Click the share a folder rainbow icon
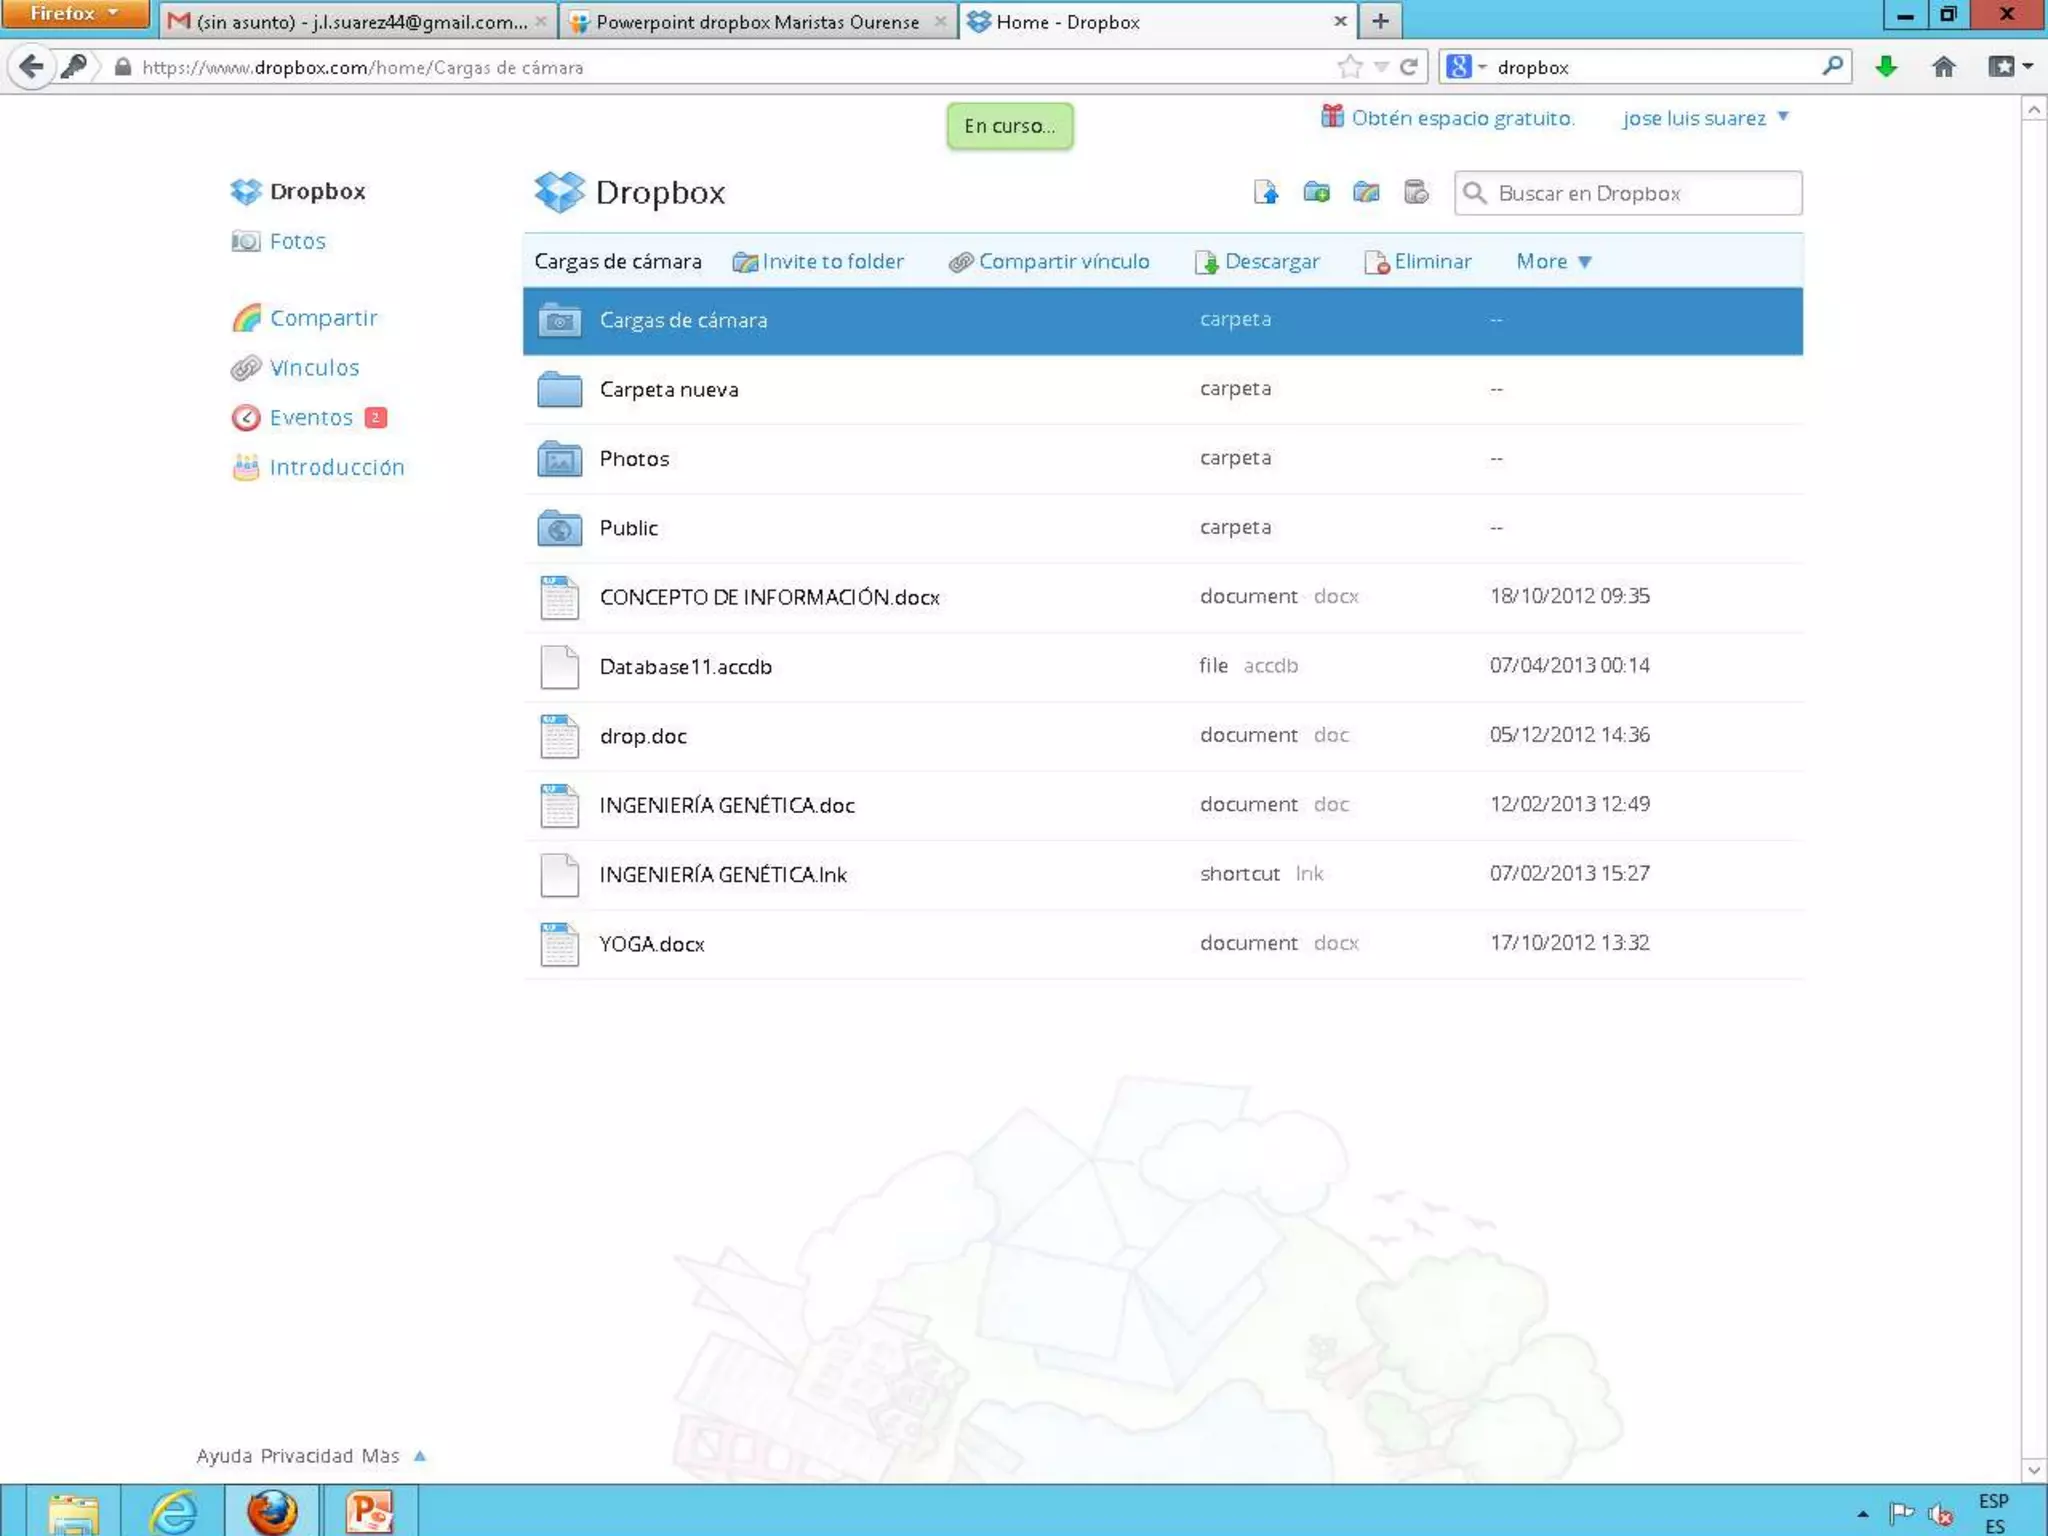The width and height of the screenshot is (2048, 1536). (x=1366, y=192)
